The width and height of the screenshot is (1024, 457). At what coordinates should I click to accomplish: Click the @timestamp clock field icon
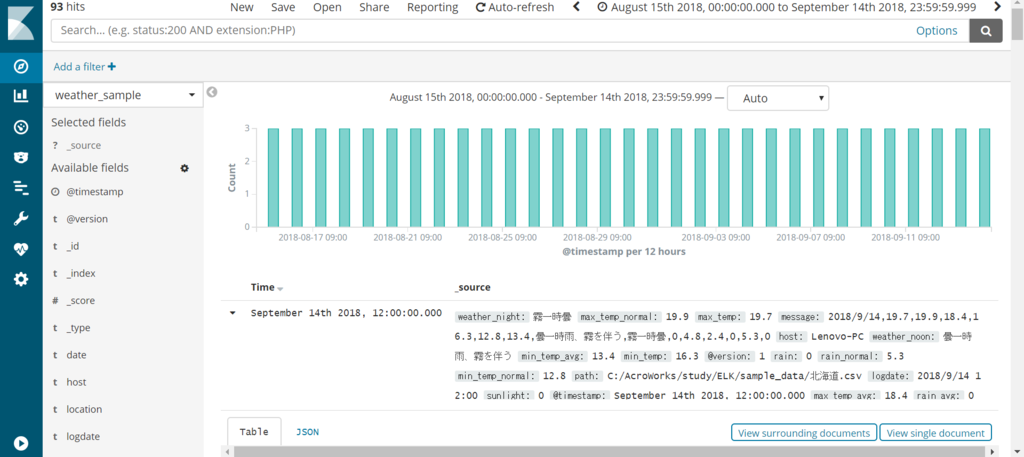pyautogui.click(x=56, y=192)
